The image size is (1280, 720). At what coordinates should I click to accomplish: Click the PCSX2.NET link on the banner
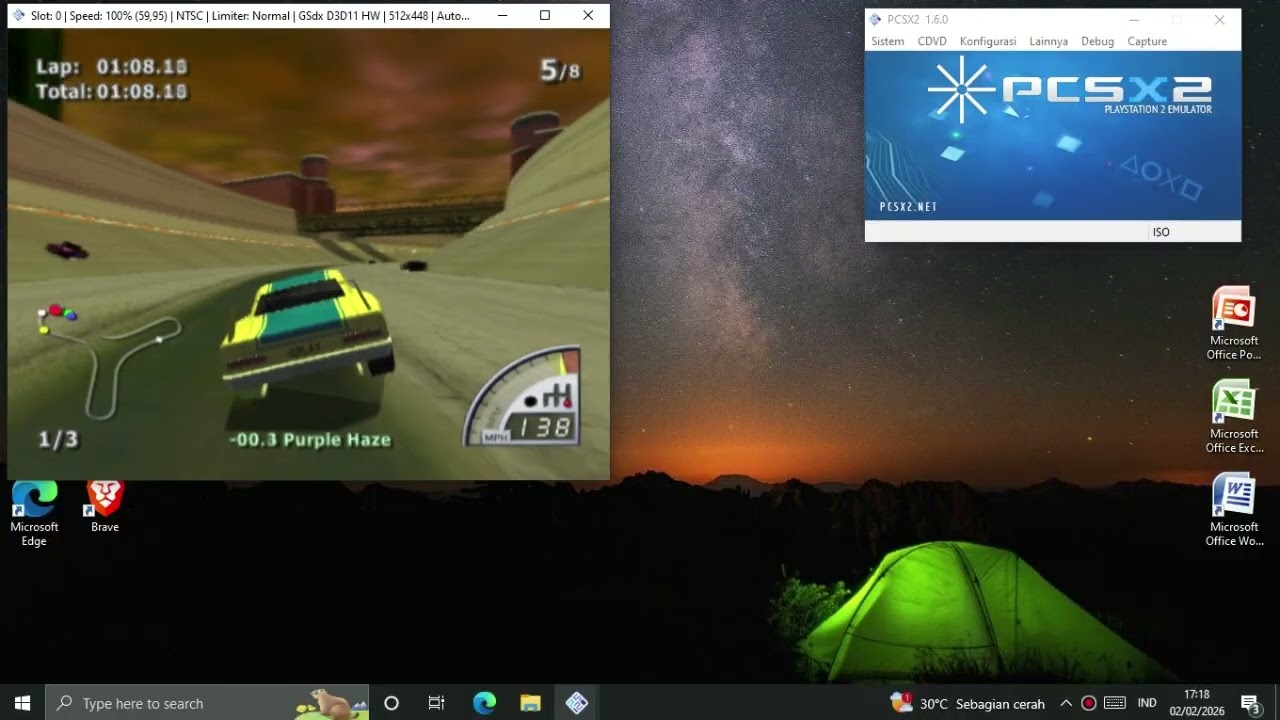(908, 207)
